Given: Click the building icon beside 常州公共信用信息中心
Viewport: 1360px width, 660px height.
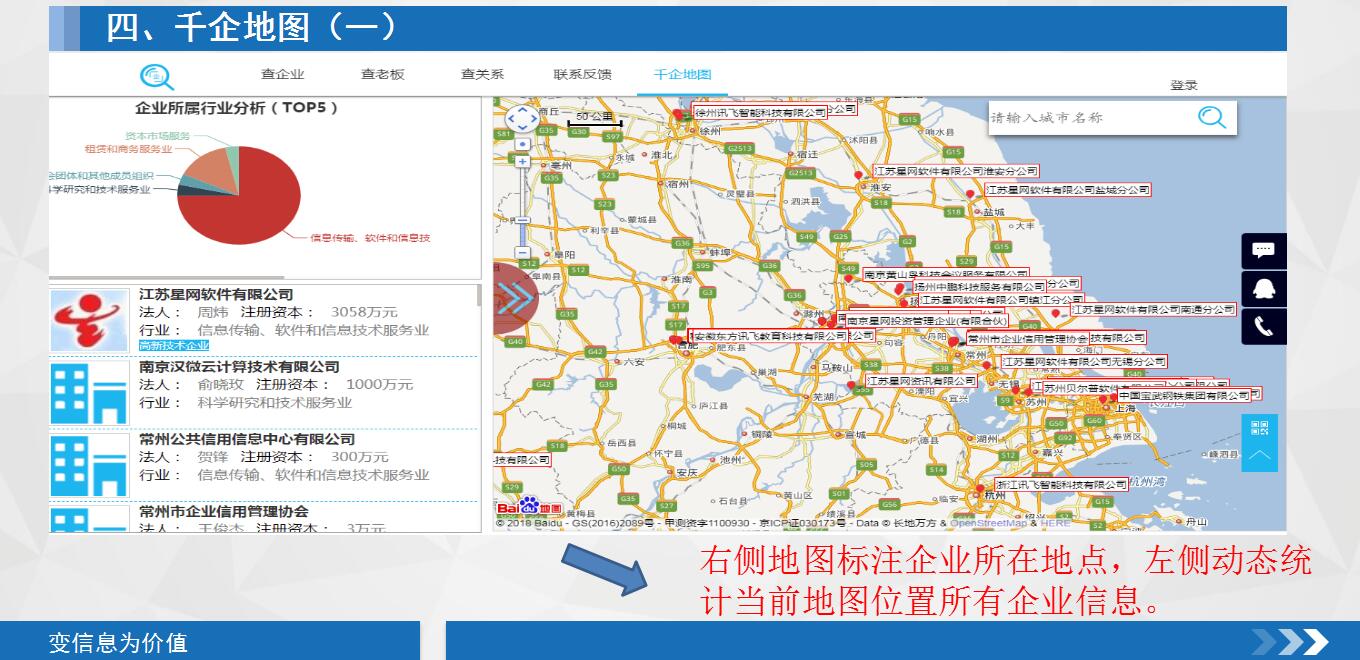Looking at the screenshot, I should pyautogui.click(x=90, y=465).
